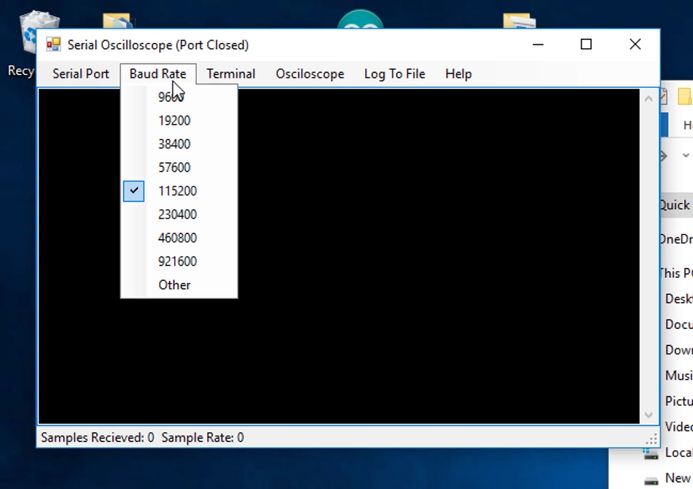
Task: Click the folder icon in Explorer title bar
Action: click(685, 97)
